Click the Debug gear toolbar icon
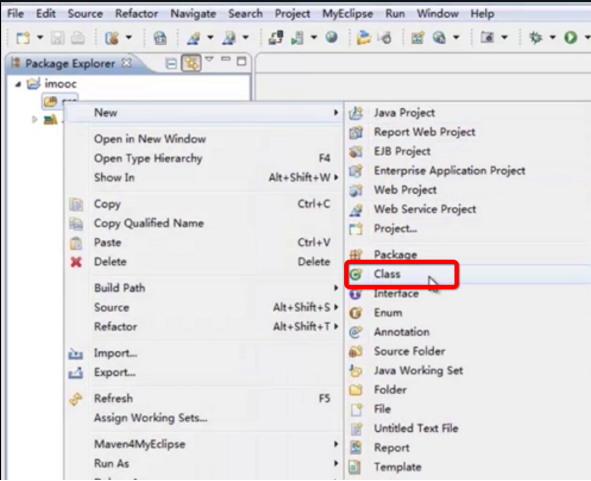 coord(535,37)
